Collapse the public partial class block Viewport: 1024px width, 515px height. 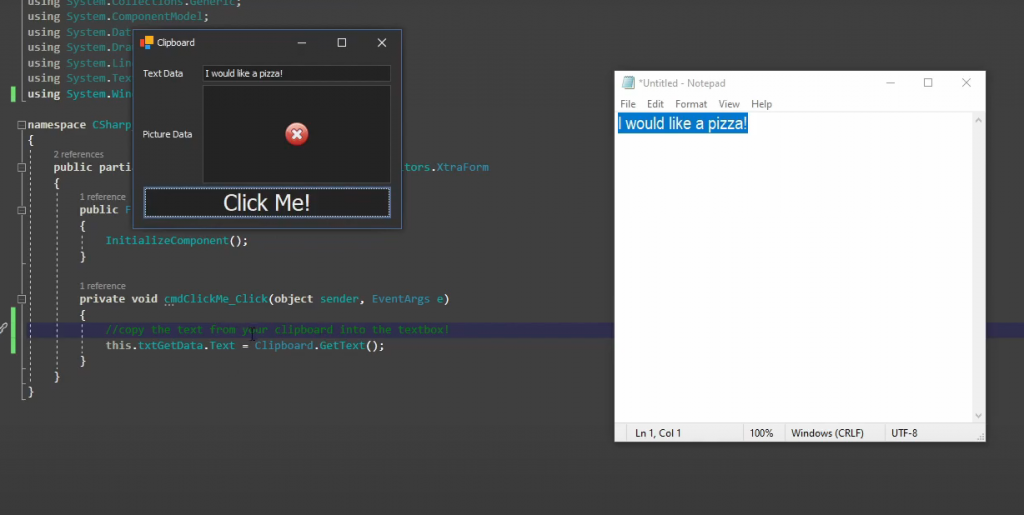(22, 168)
